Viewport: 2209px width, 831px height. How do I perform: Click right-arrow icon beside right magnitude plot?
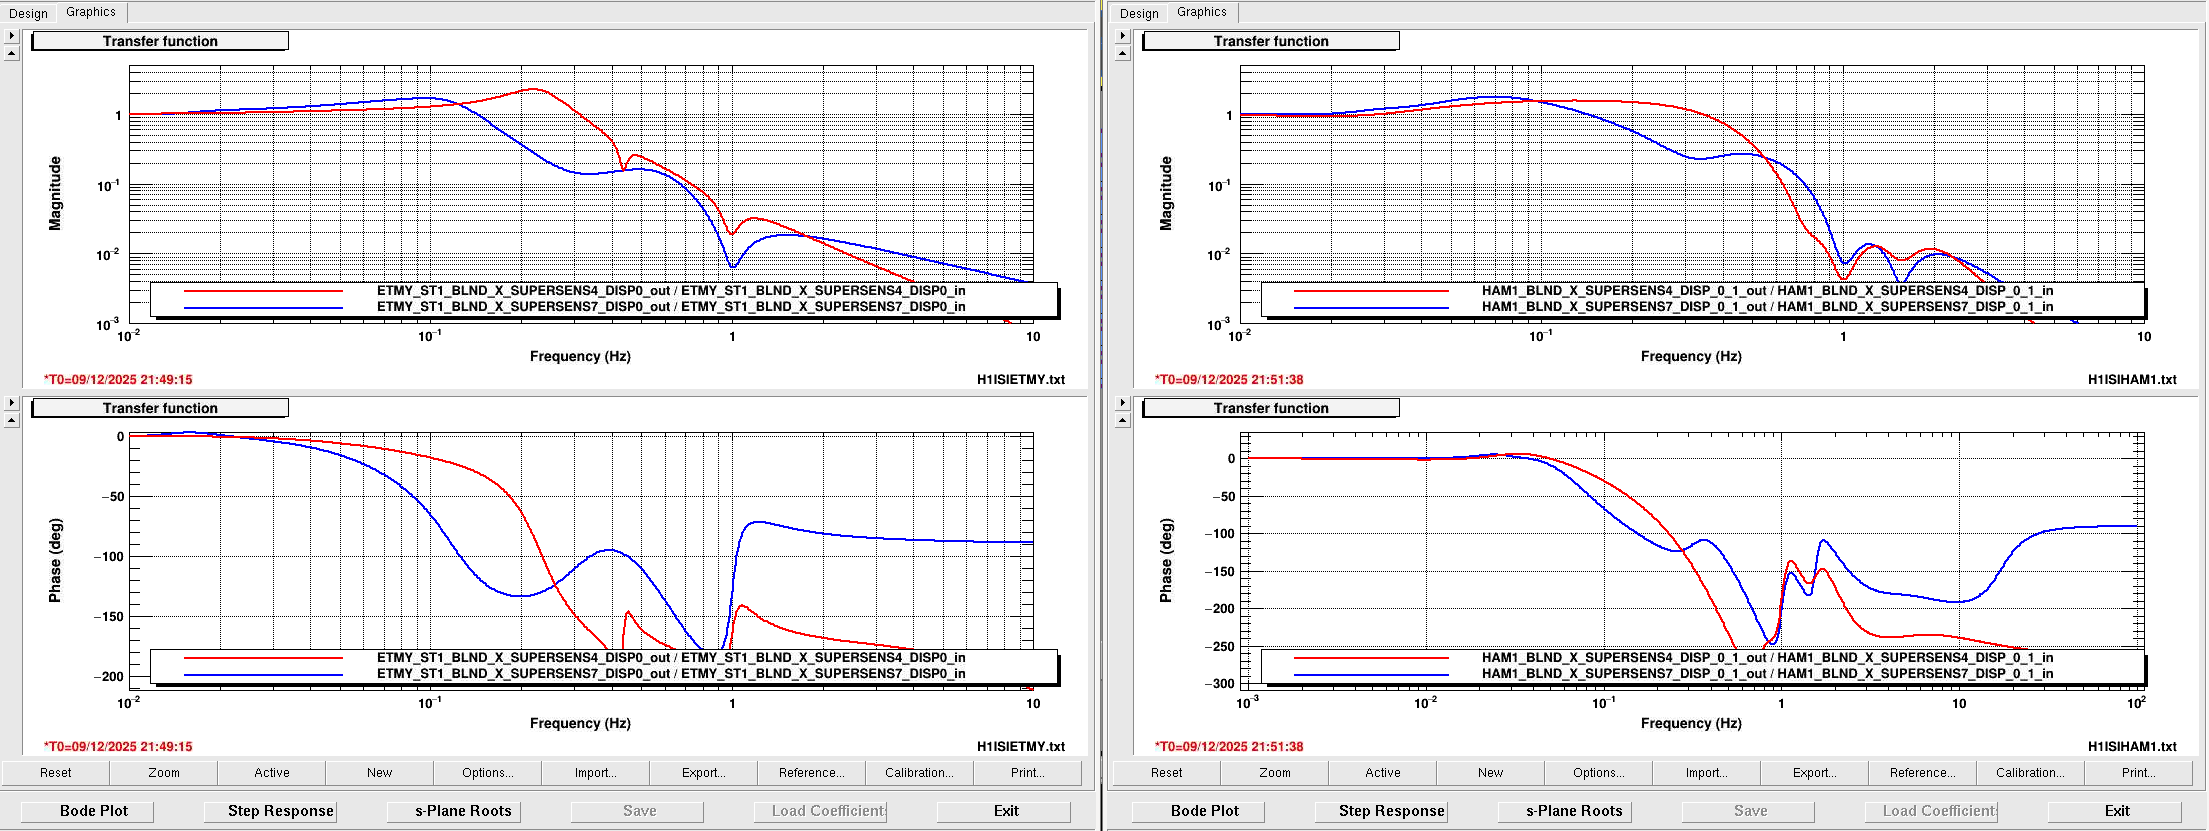coord(1123,36)
